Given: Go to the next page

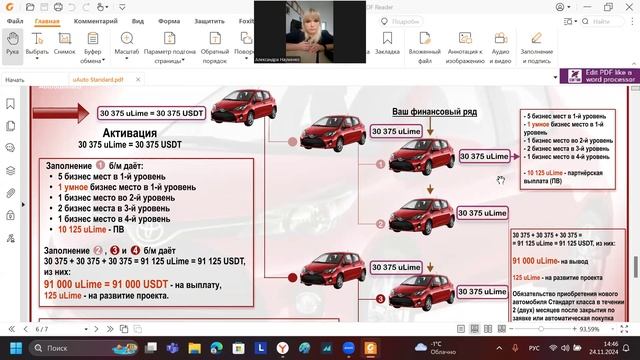Looking at the screenshot, I should point(96,329).
